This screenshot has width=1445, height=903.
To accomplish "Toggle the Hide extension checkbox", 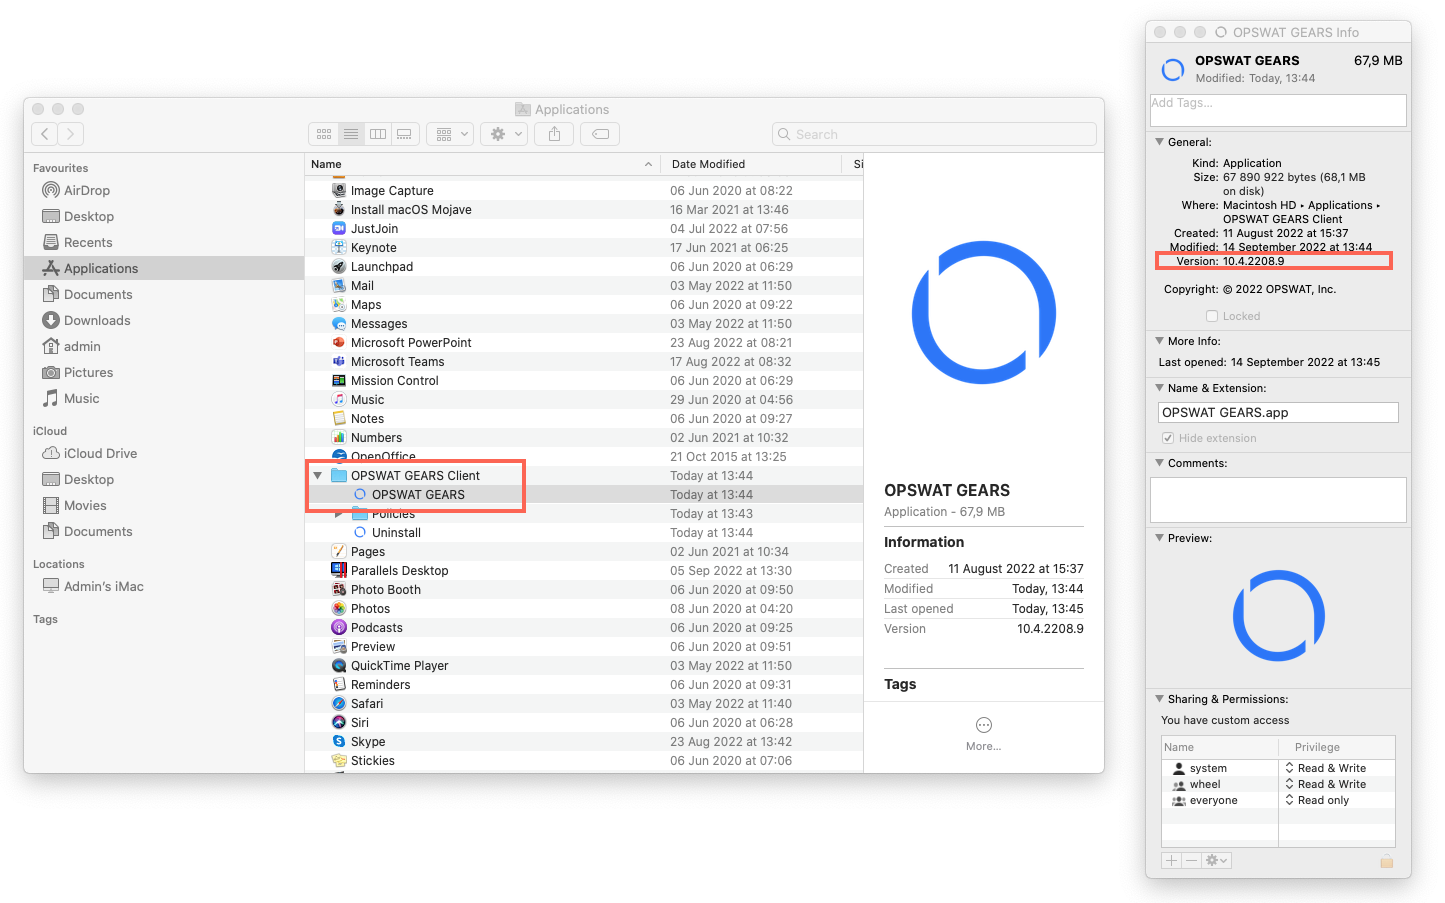I will pyautogui.click(x=1167, y=438).
